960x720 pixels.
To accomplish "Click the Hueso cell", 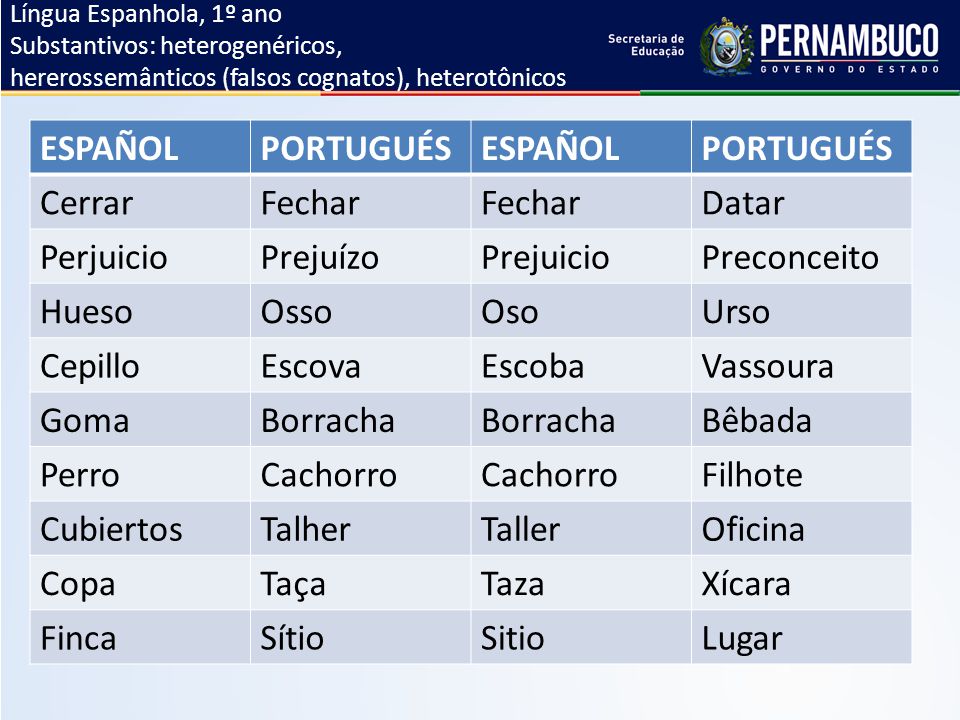I will point(140,311).
